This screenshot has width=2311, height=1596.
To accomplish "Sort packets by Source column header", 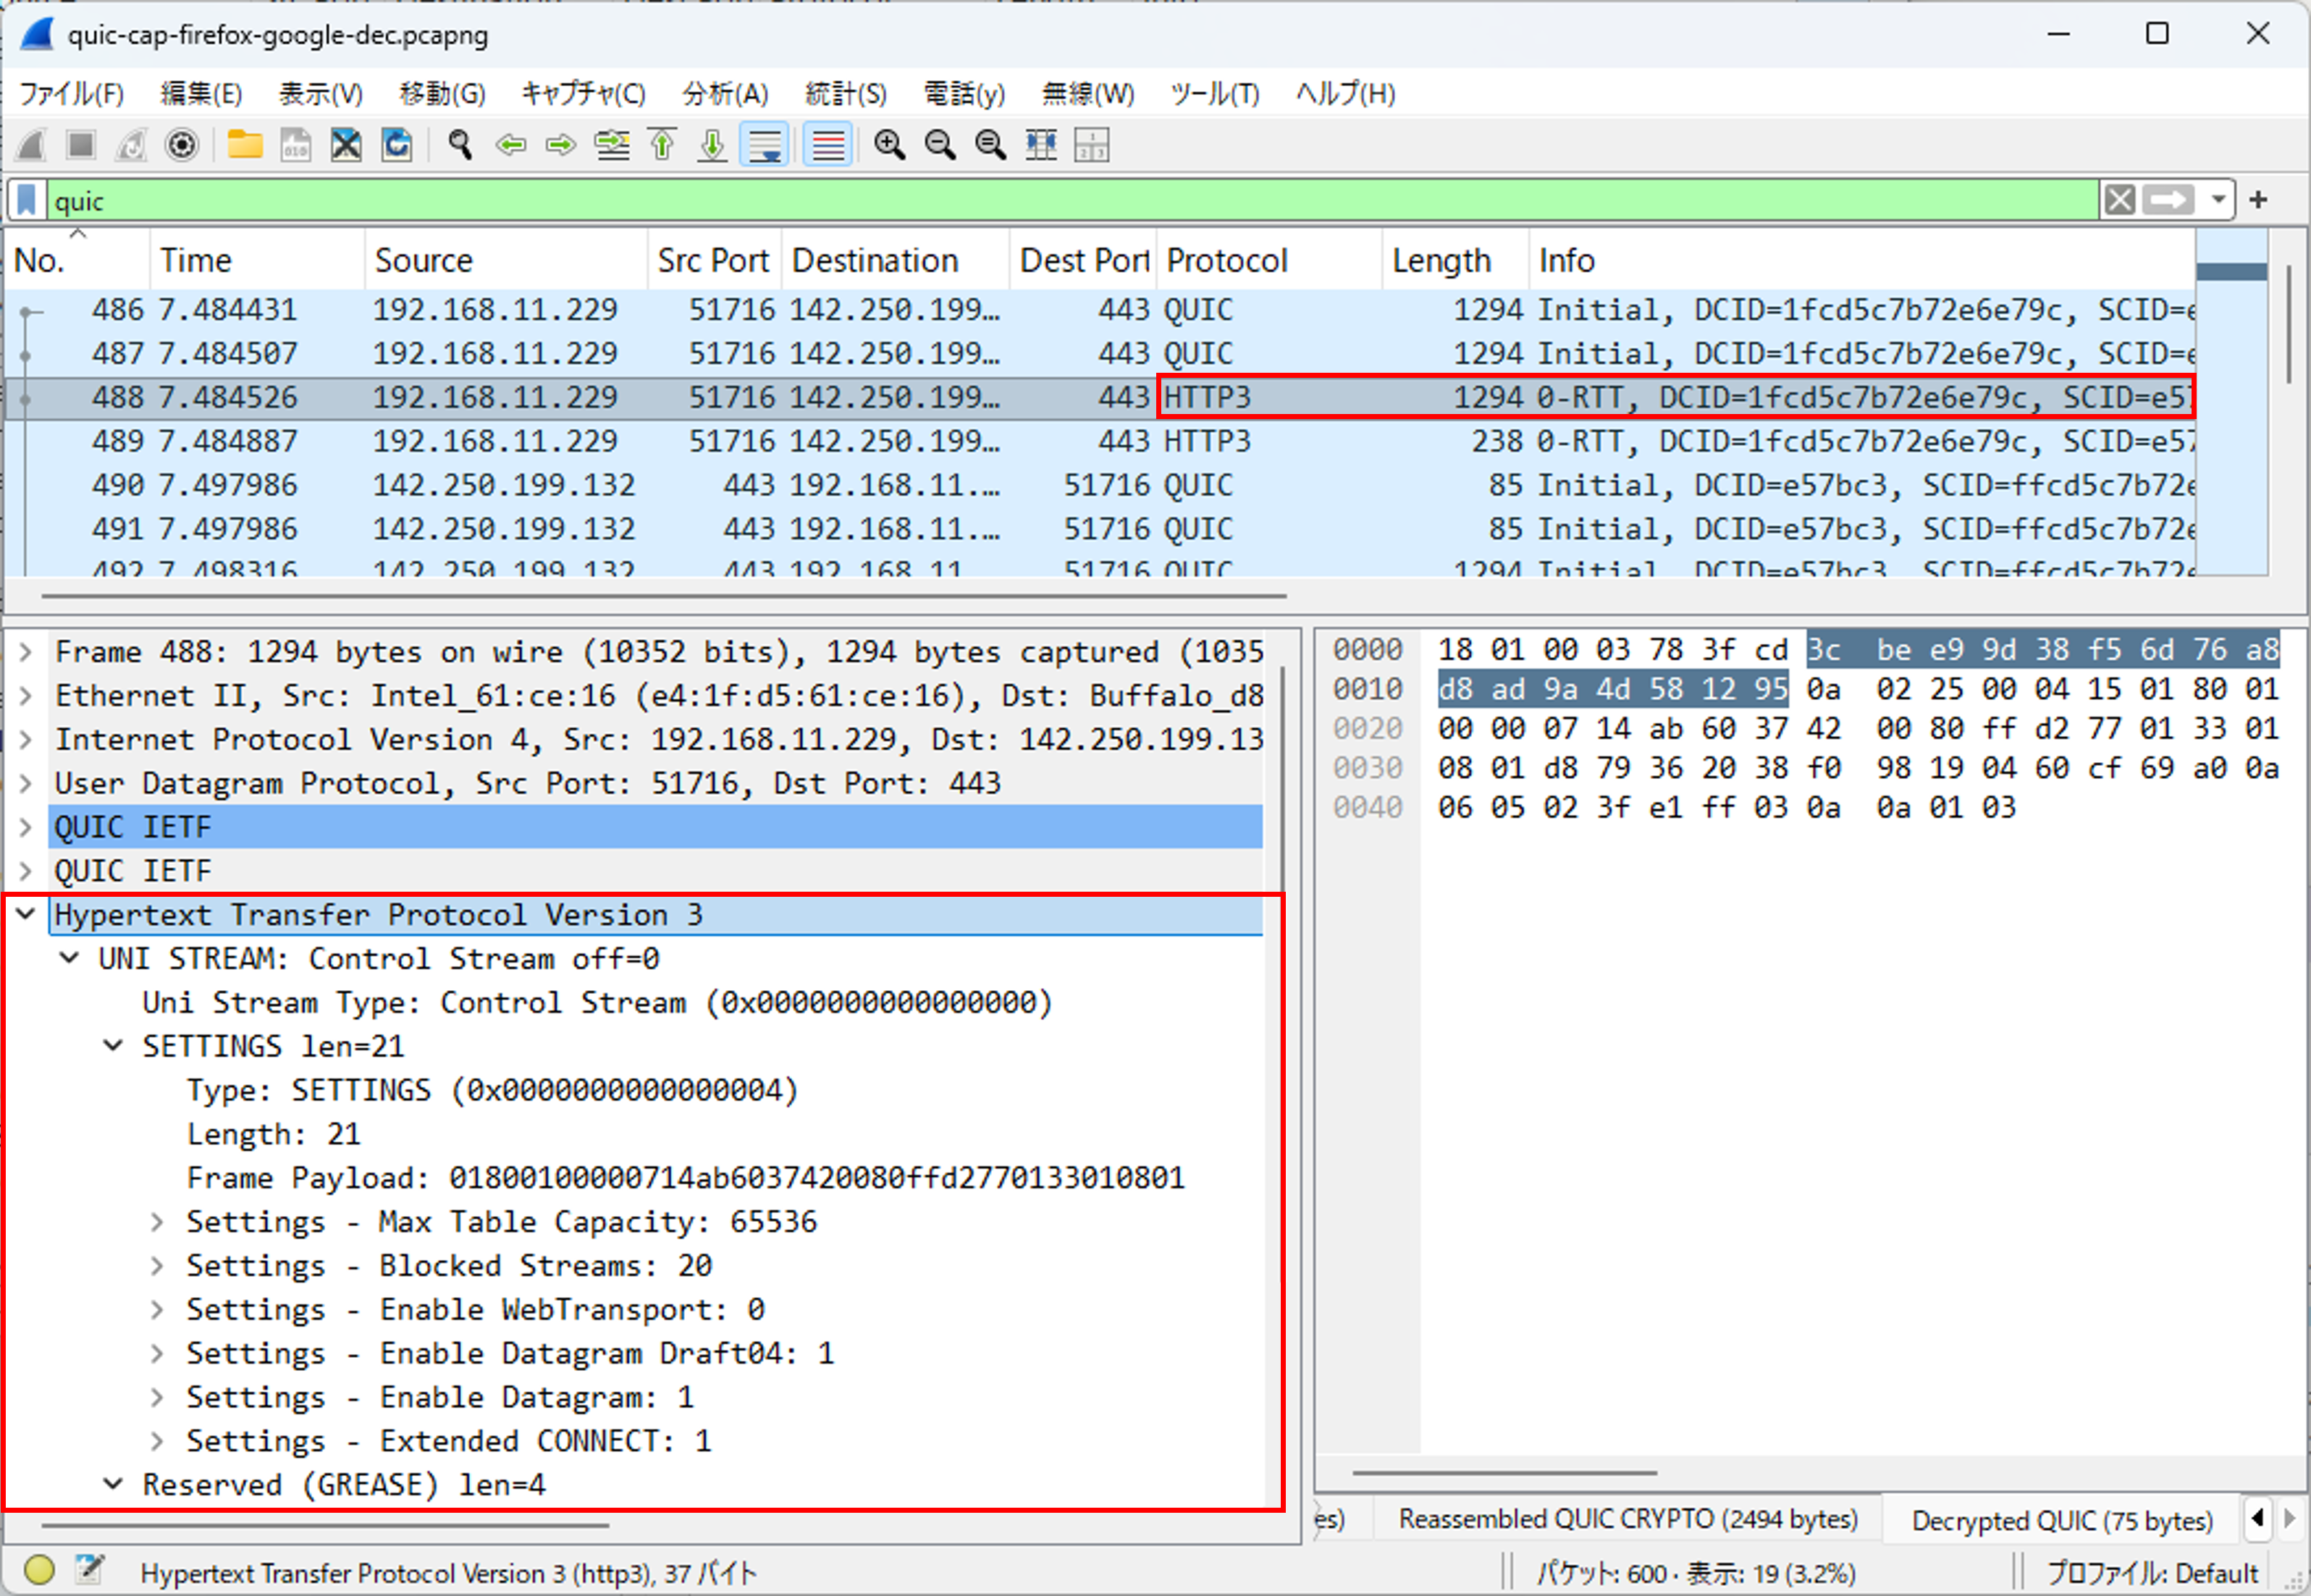I will click(x=507, y=260).
